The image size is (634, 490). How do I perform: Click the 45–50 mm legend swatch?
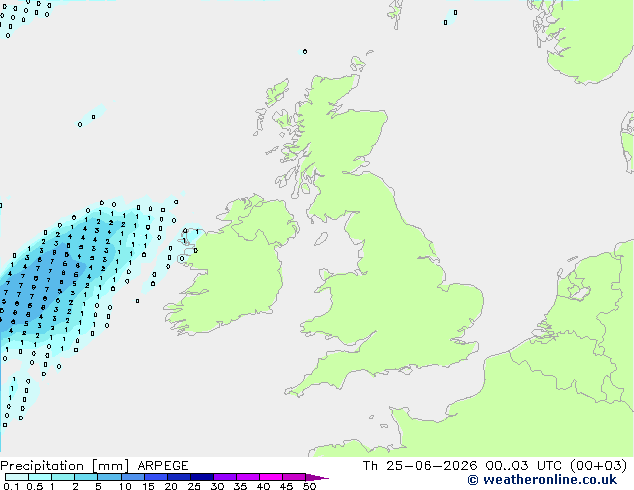(x=294, y=477)
